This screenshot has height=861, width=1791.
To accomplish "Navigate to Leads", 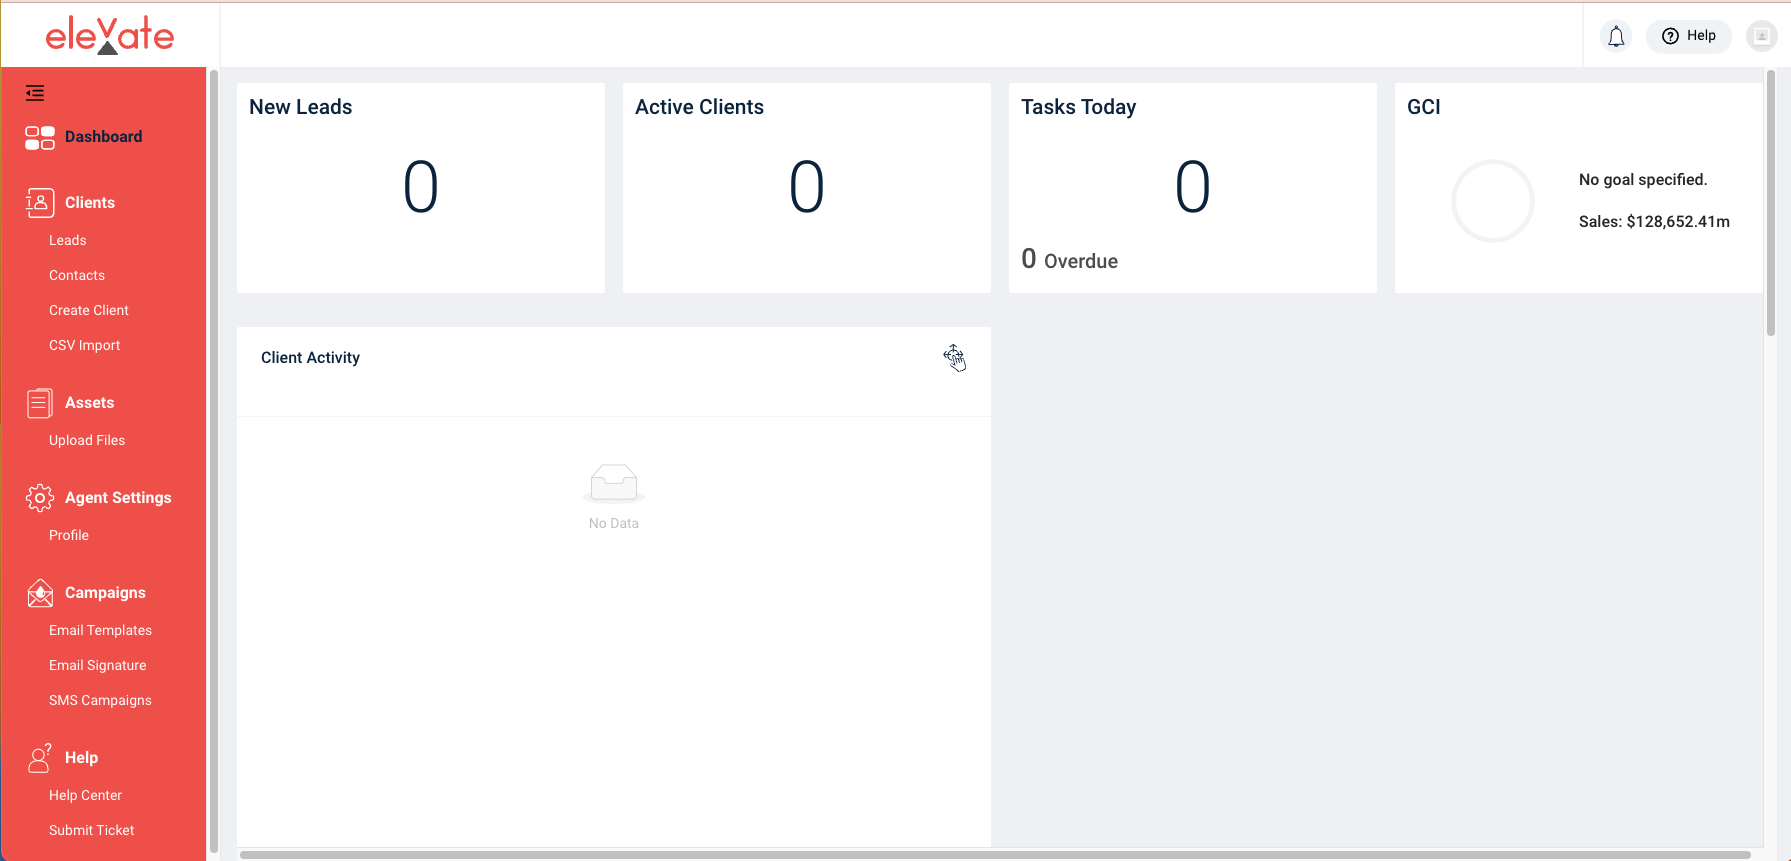I will (x=68, y=241).
